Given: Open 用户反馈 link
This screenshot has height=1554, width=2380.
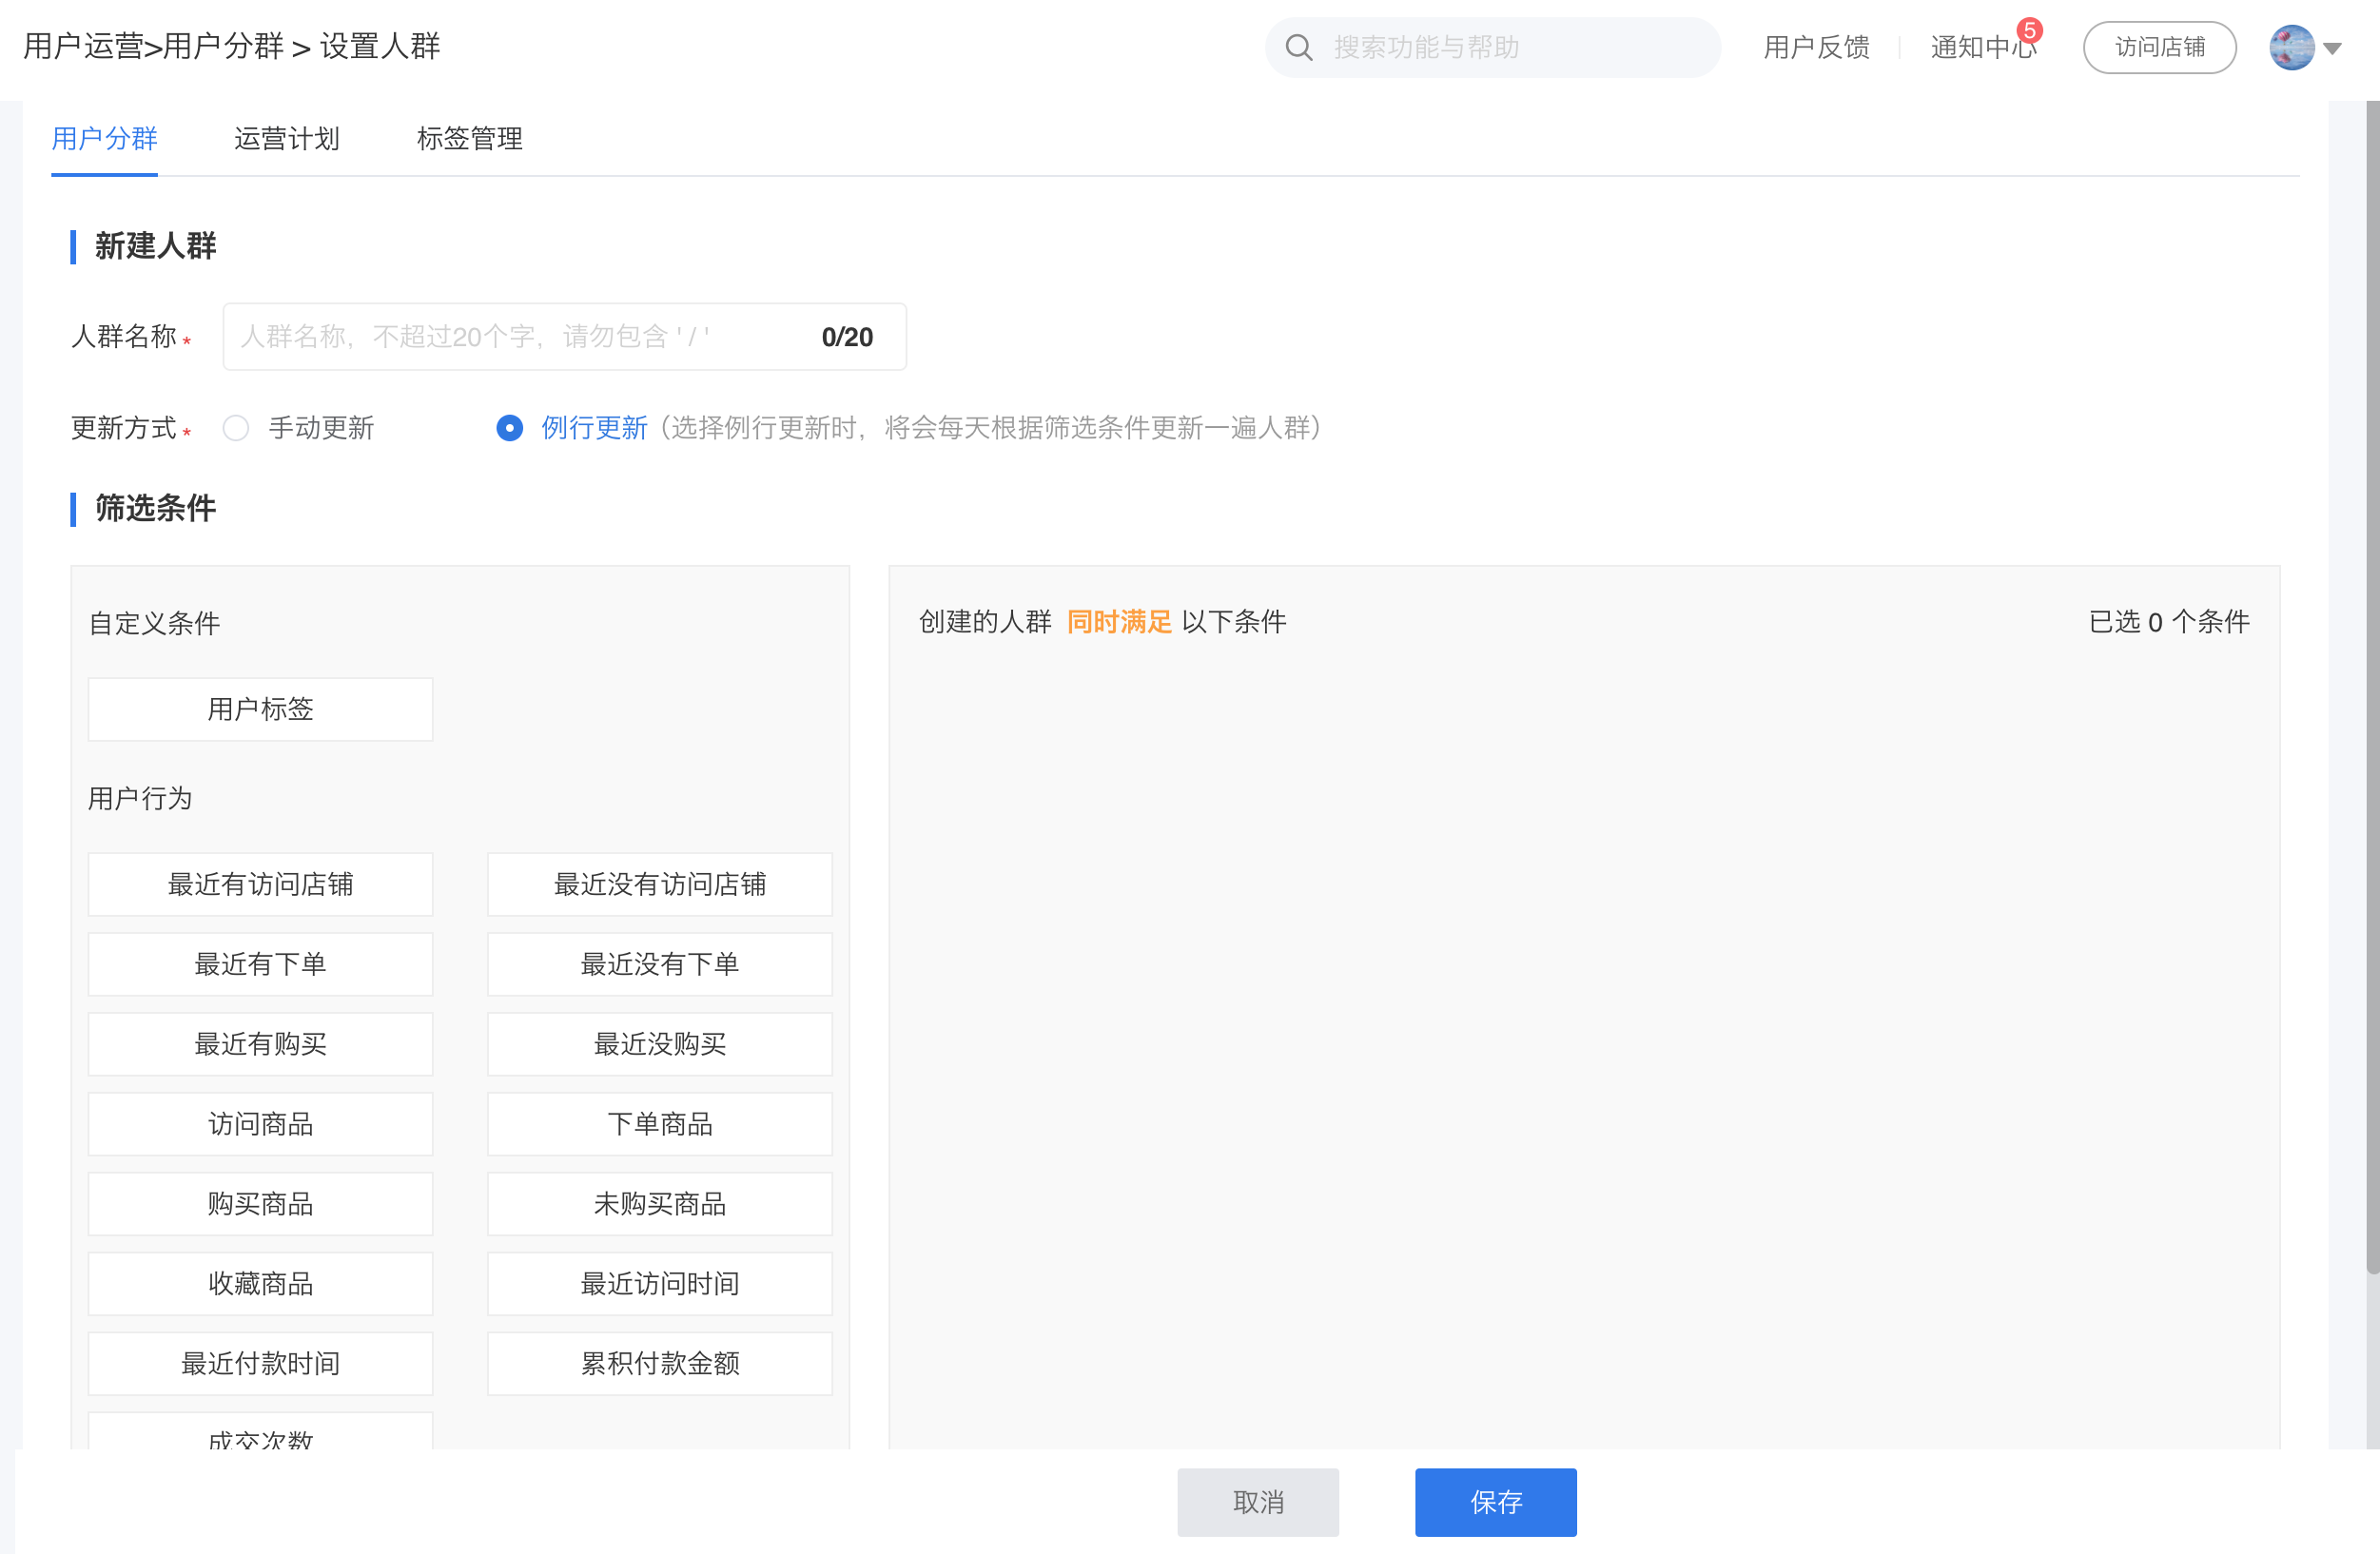Looking at the screenshot, I should (x=1816, y=47).
